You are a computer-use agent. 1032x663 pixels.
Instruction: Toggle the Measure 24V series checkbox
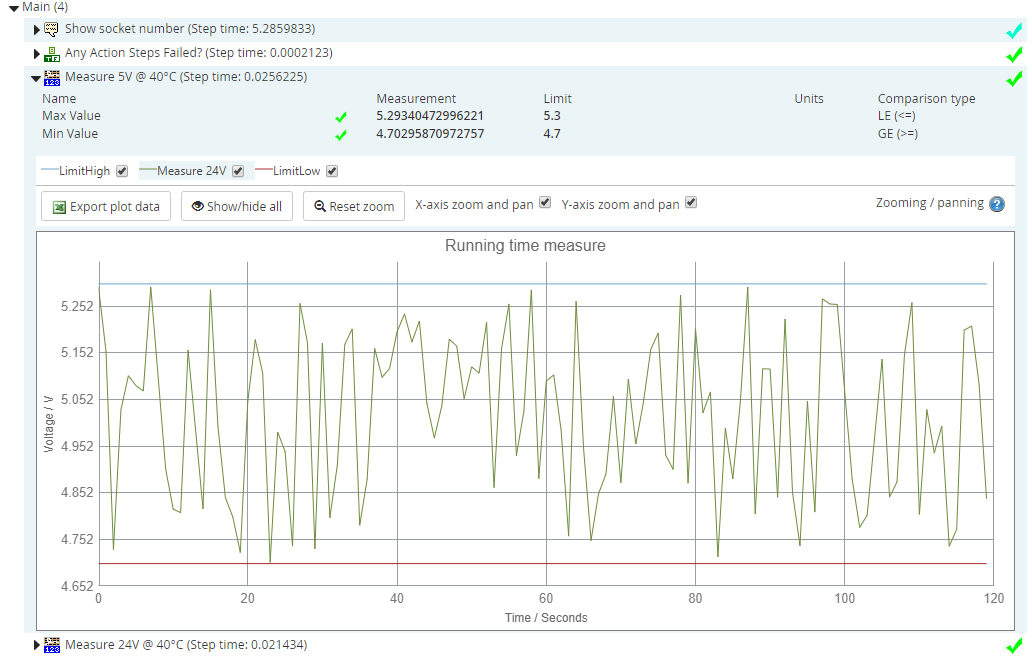pos(238,171)
